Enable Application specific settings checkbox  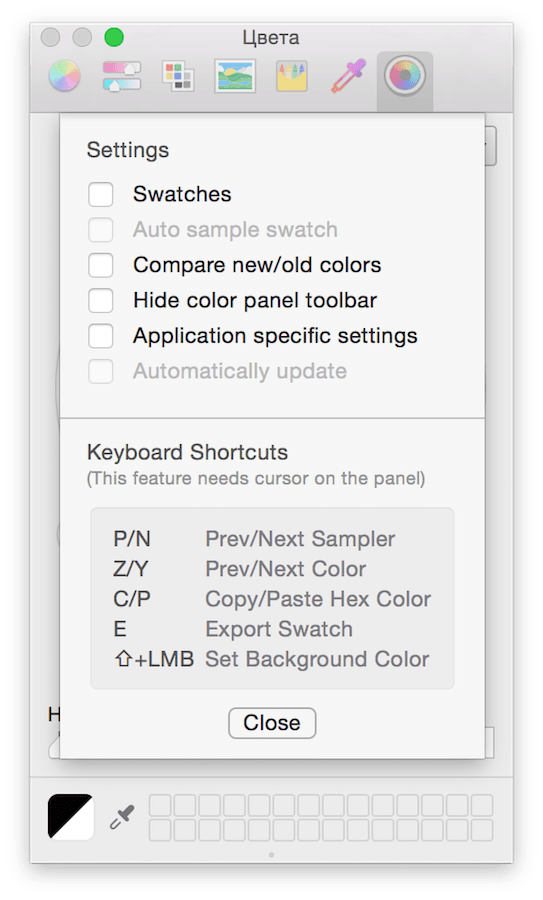[x=100, y=336]
